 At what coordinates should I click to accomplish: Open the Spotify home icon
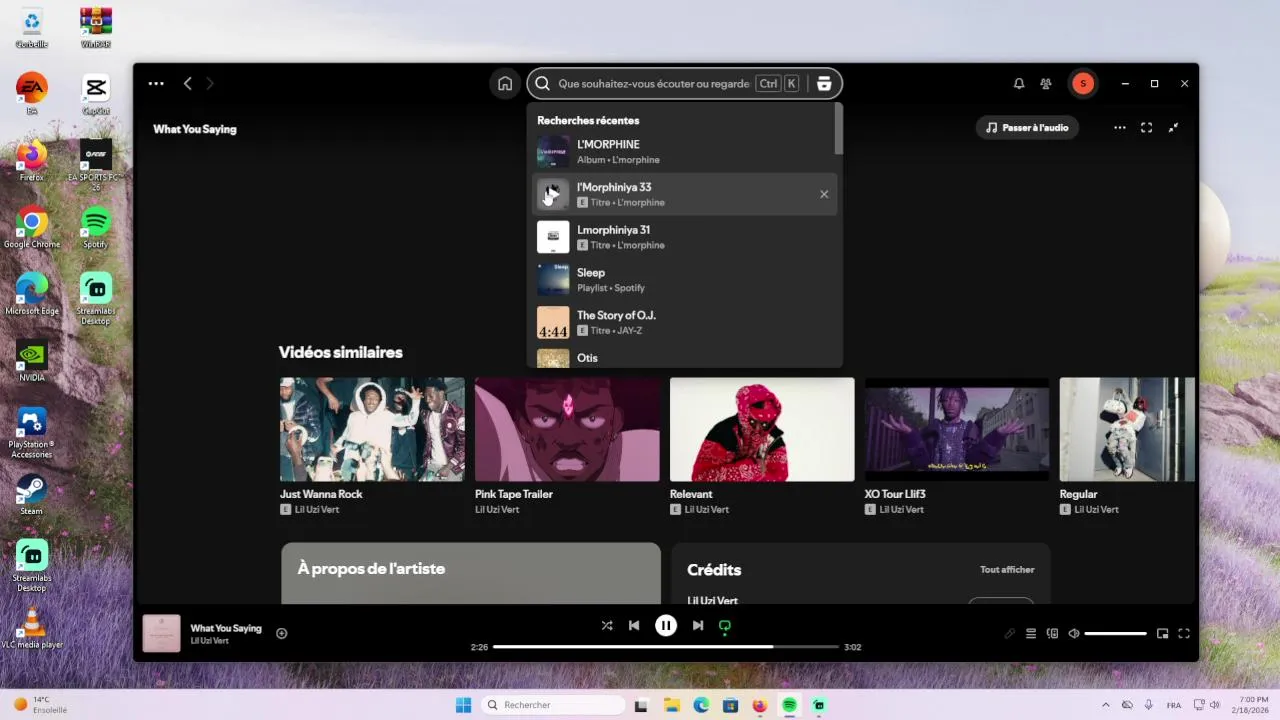[x=505, y=84]
